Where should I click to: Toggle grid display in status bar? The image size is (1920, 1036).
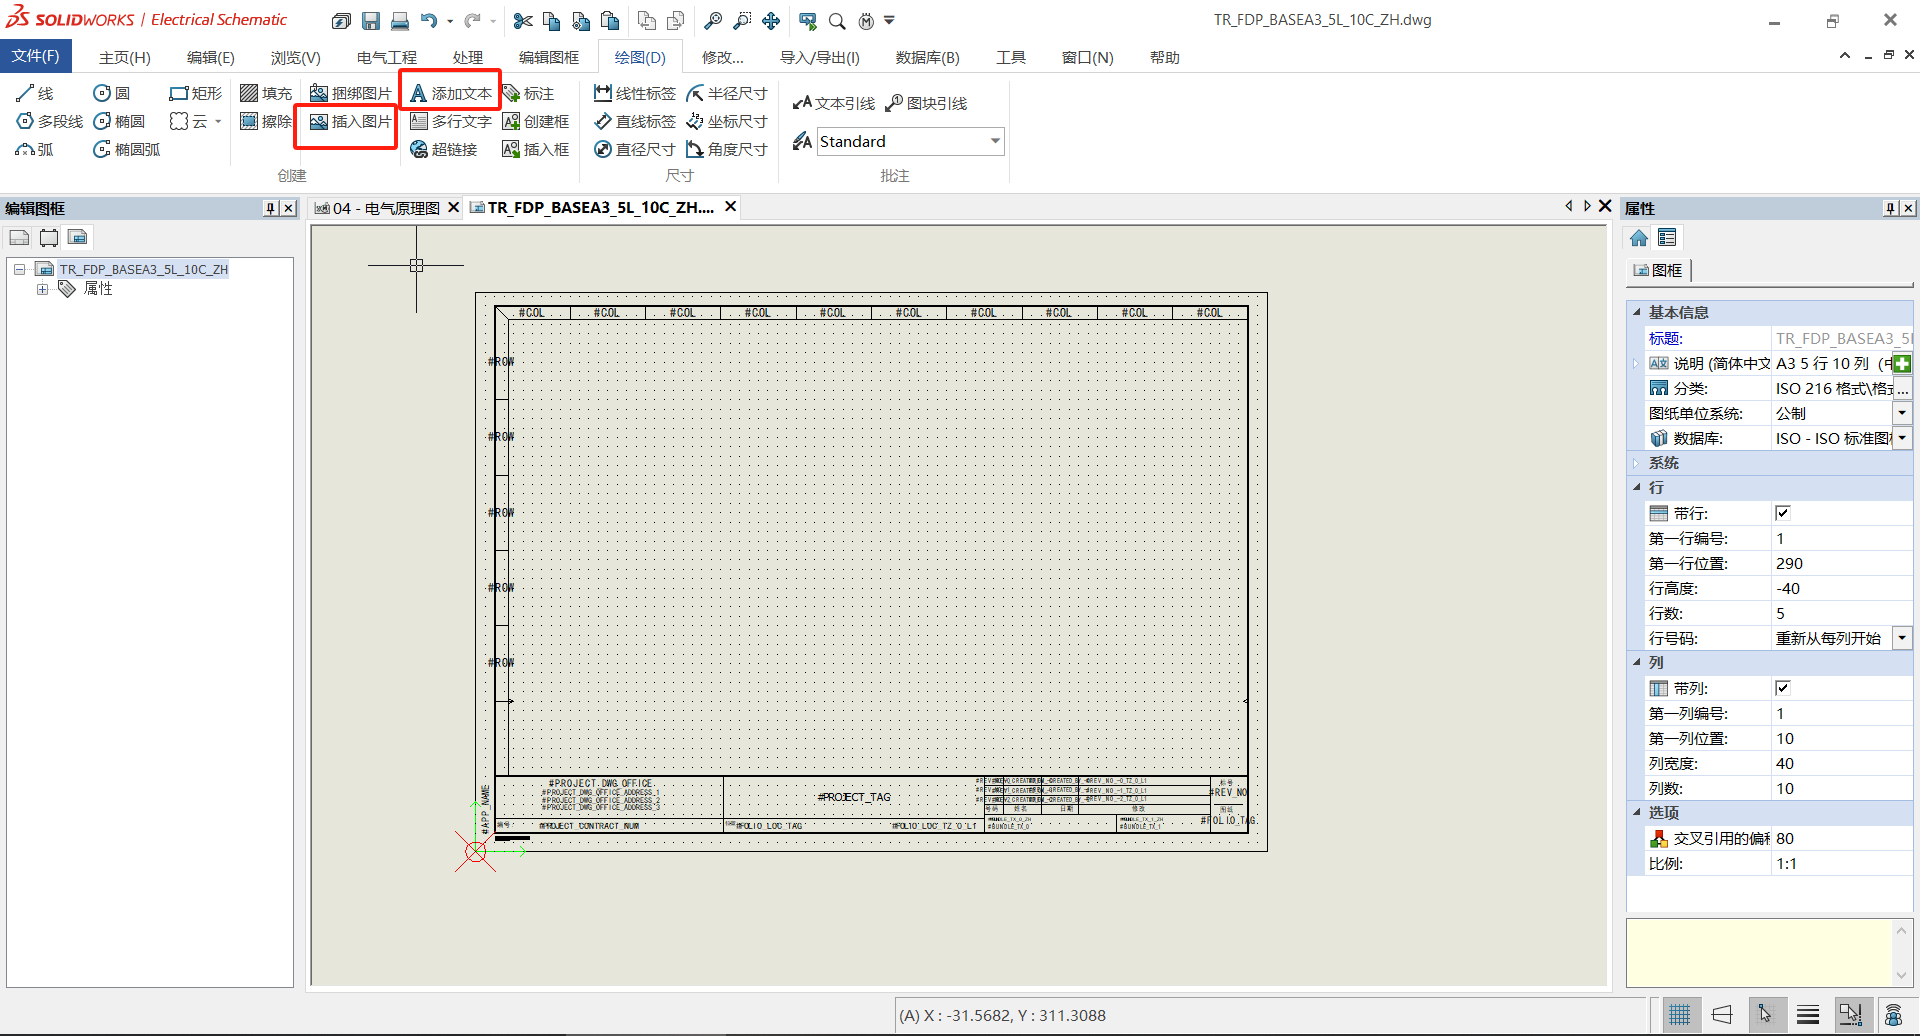1680,1015
